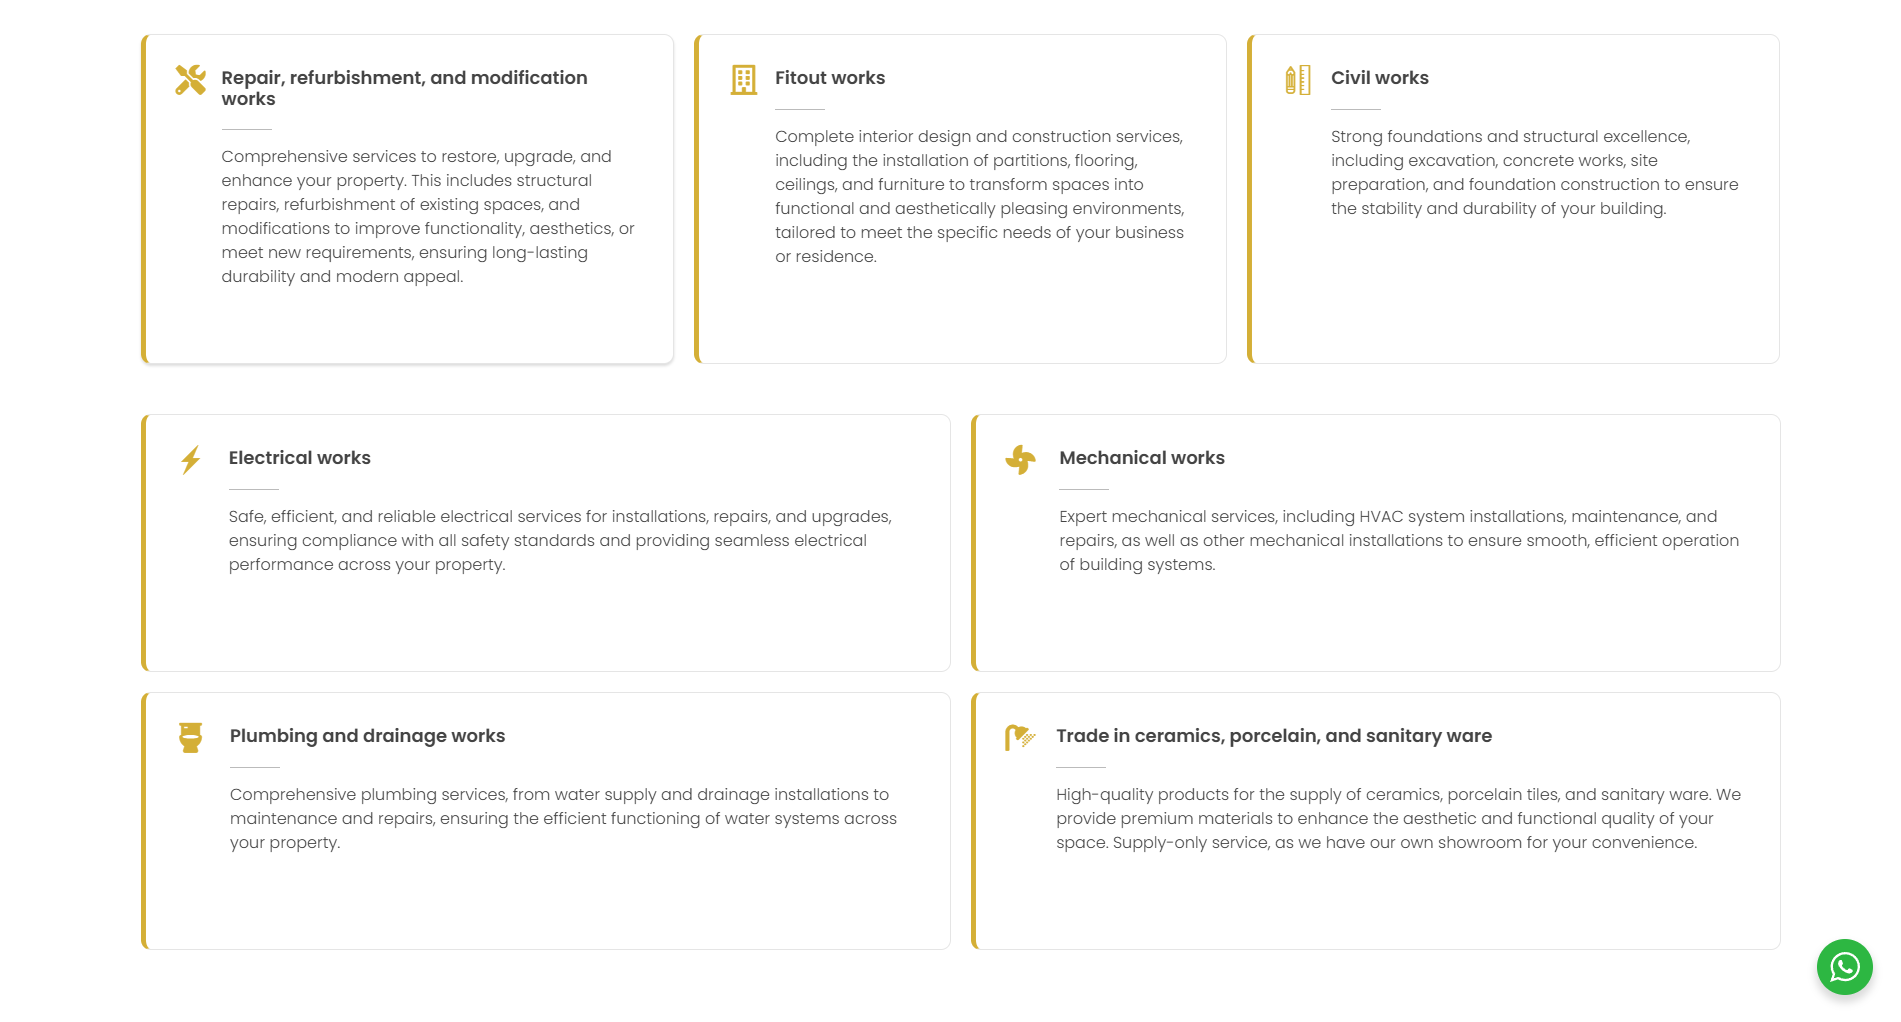Click the Mechanical works HVAC description text

[1399, 541]
